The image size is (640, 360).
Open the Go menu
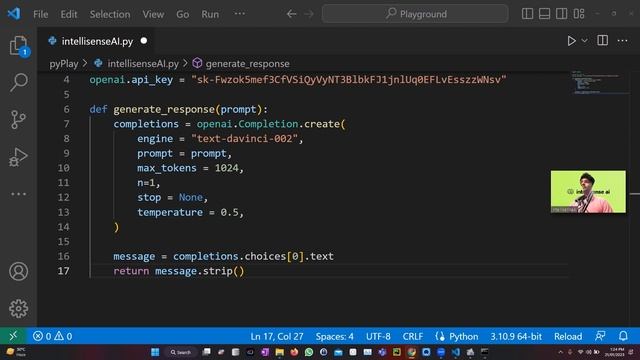(x=182, y=14)
